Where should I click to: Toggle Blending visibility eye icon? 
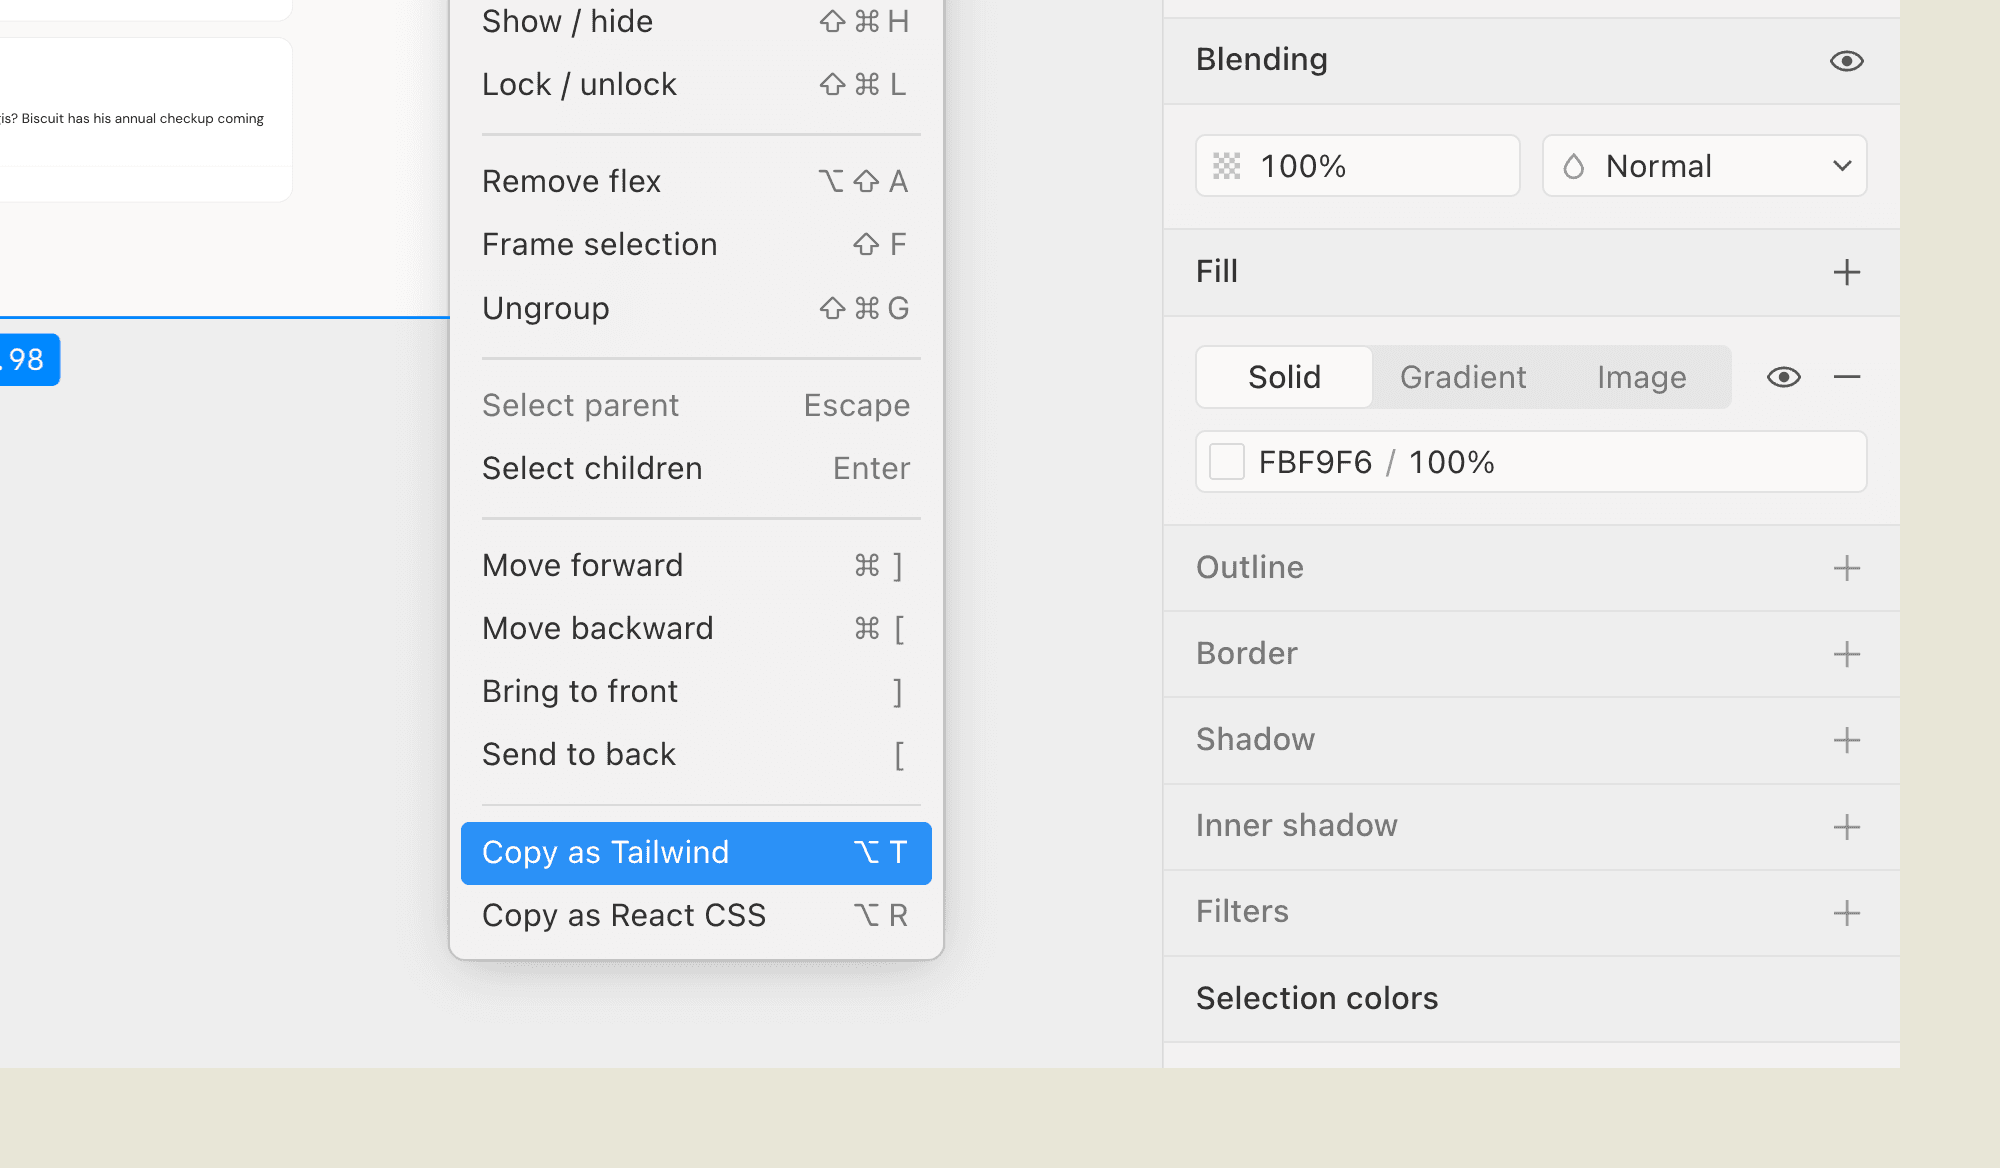[1846, 61]
